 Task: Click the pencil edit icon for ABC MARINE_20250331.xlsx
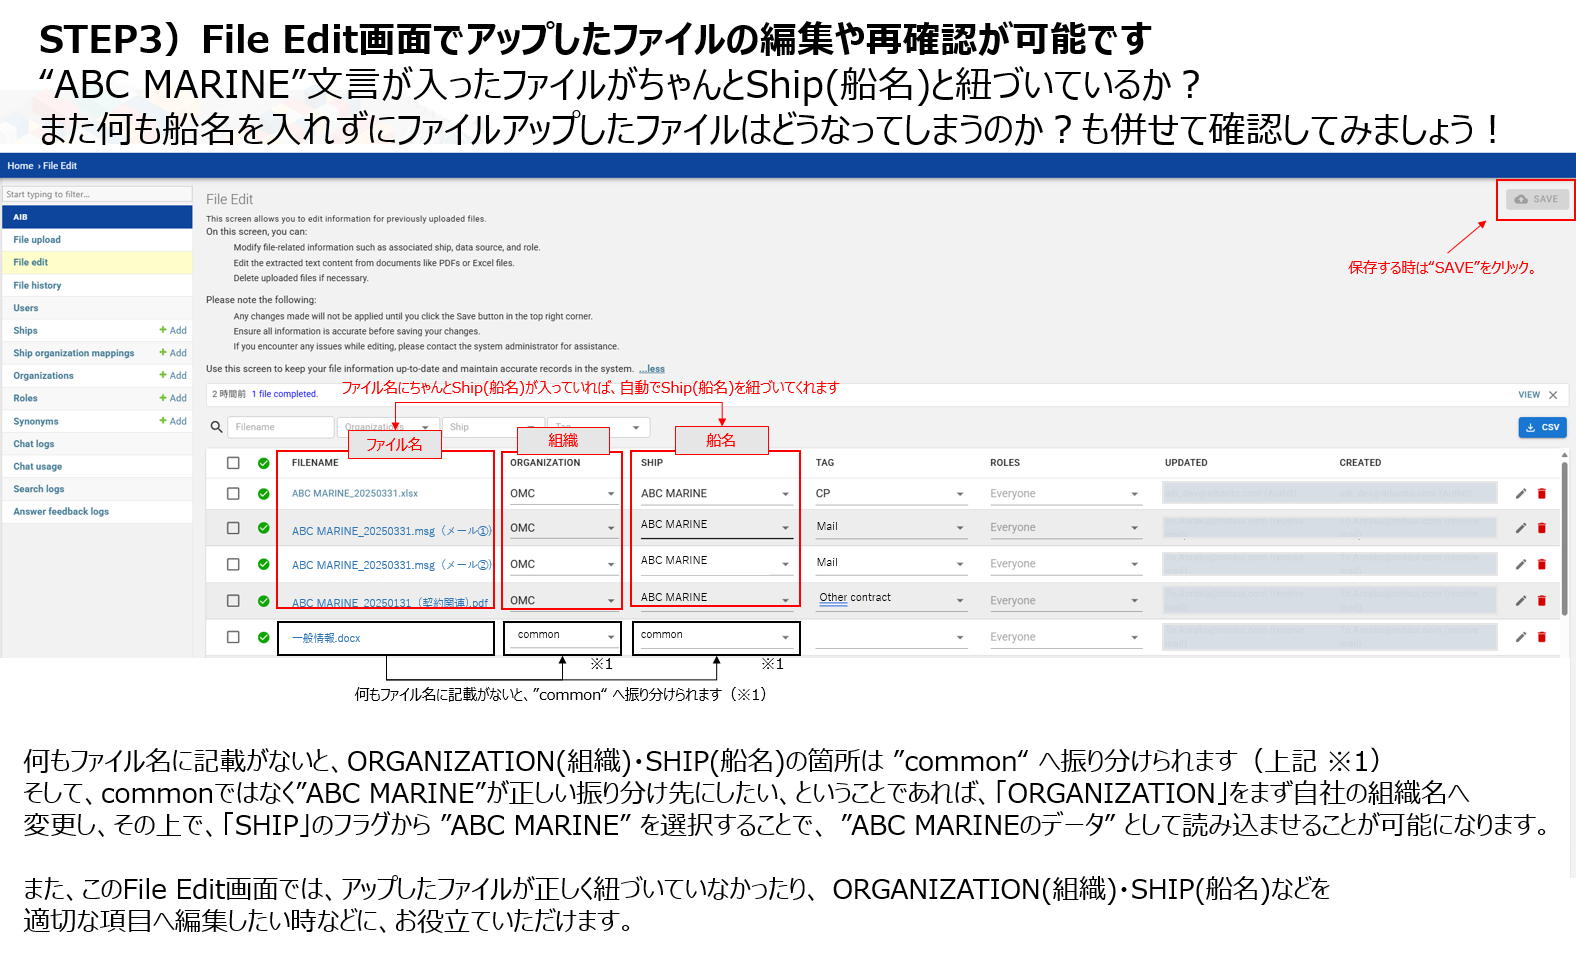(x=1520, y=494)
